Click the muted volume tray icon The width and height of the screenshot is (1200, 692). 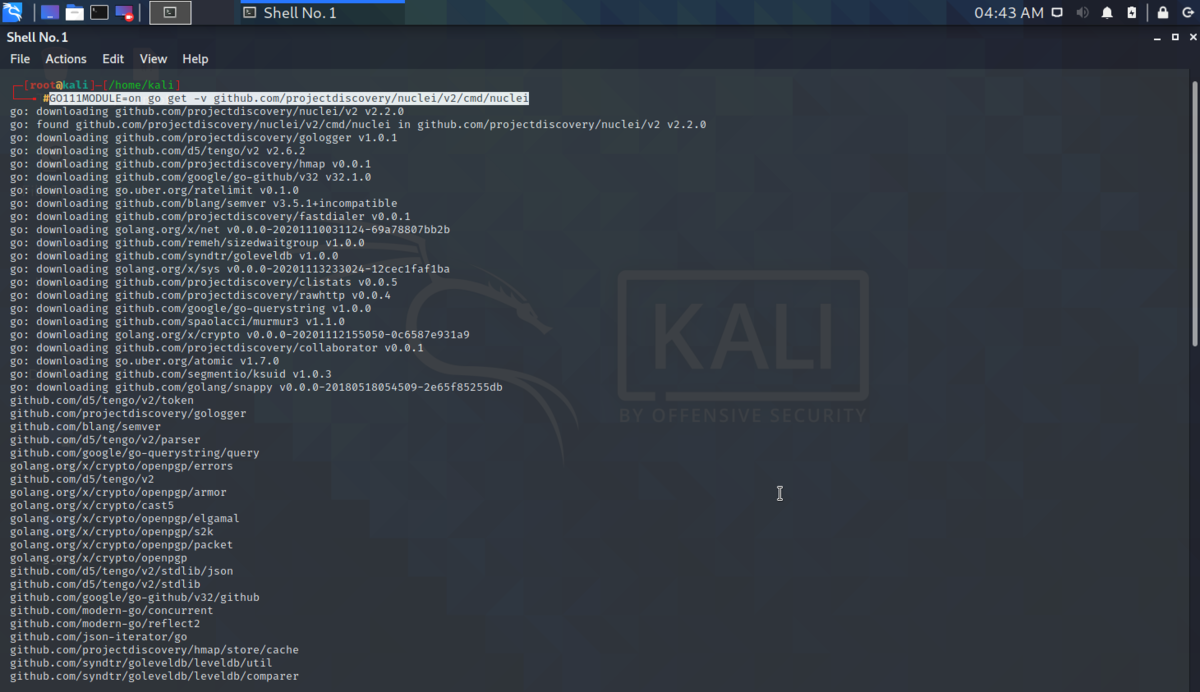(1083, 13)
